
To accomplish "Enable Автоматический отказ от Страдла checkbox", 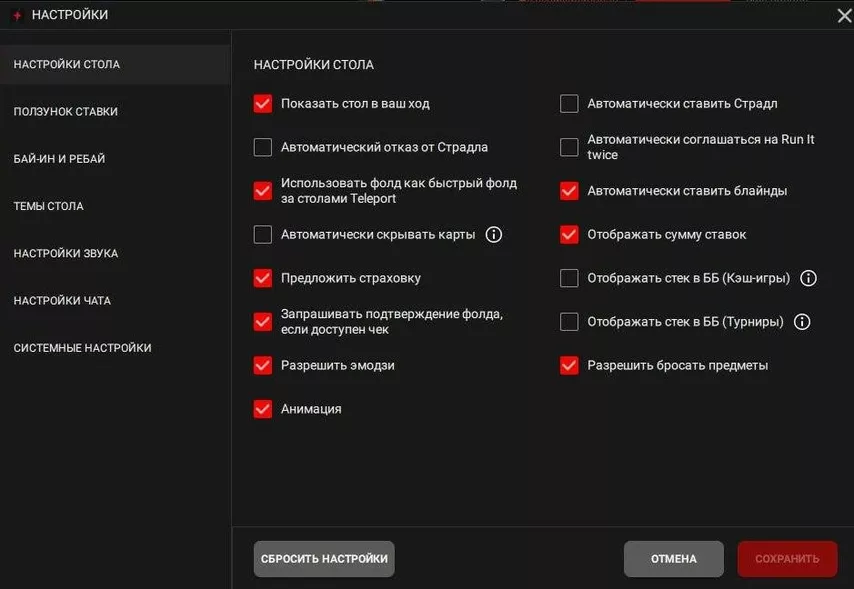I will (x=263, y=148).
